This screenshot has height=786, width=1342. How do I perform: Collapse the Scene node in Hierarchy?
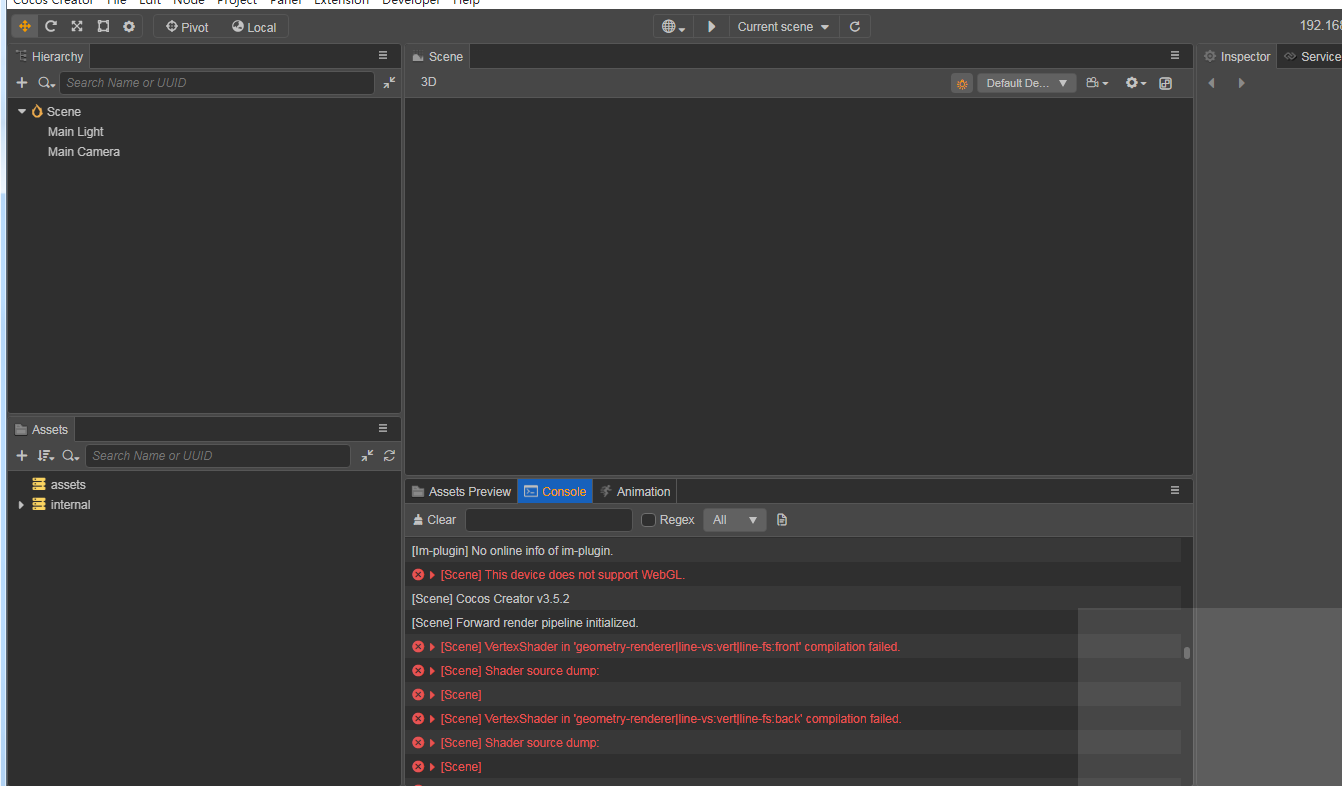tap(22, 111)
